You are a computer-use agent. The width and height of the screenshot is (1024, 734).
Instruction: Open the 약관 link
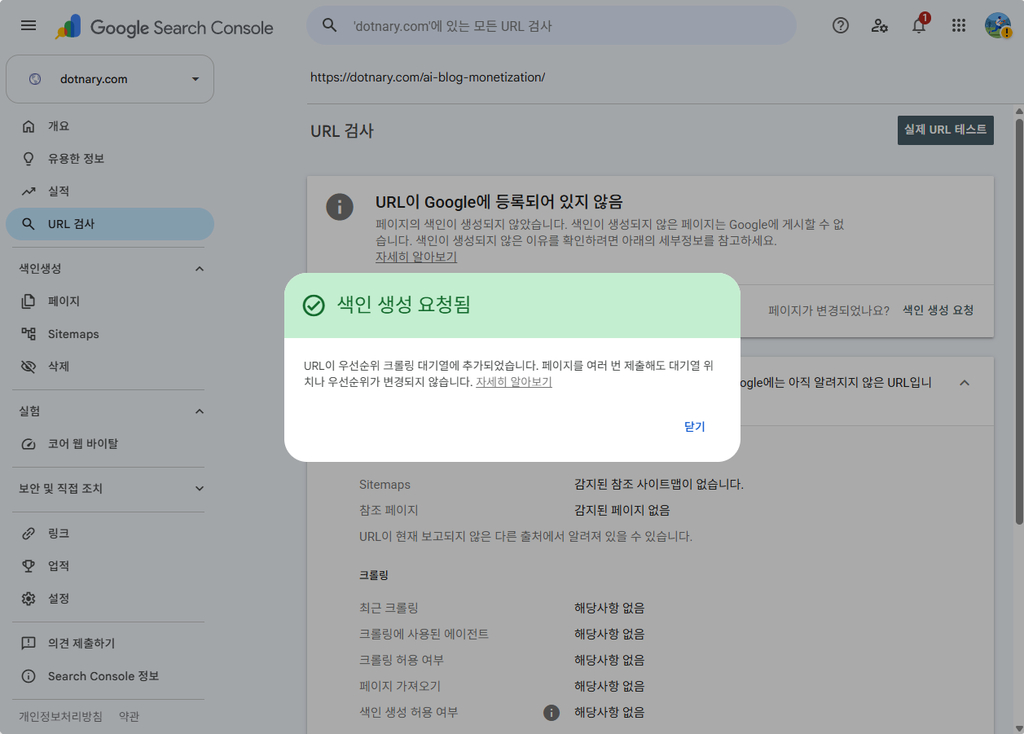click(x=129, y=716)
